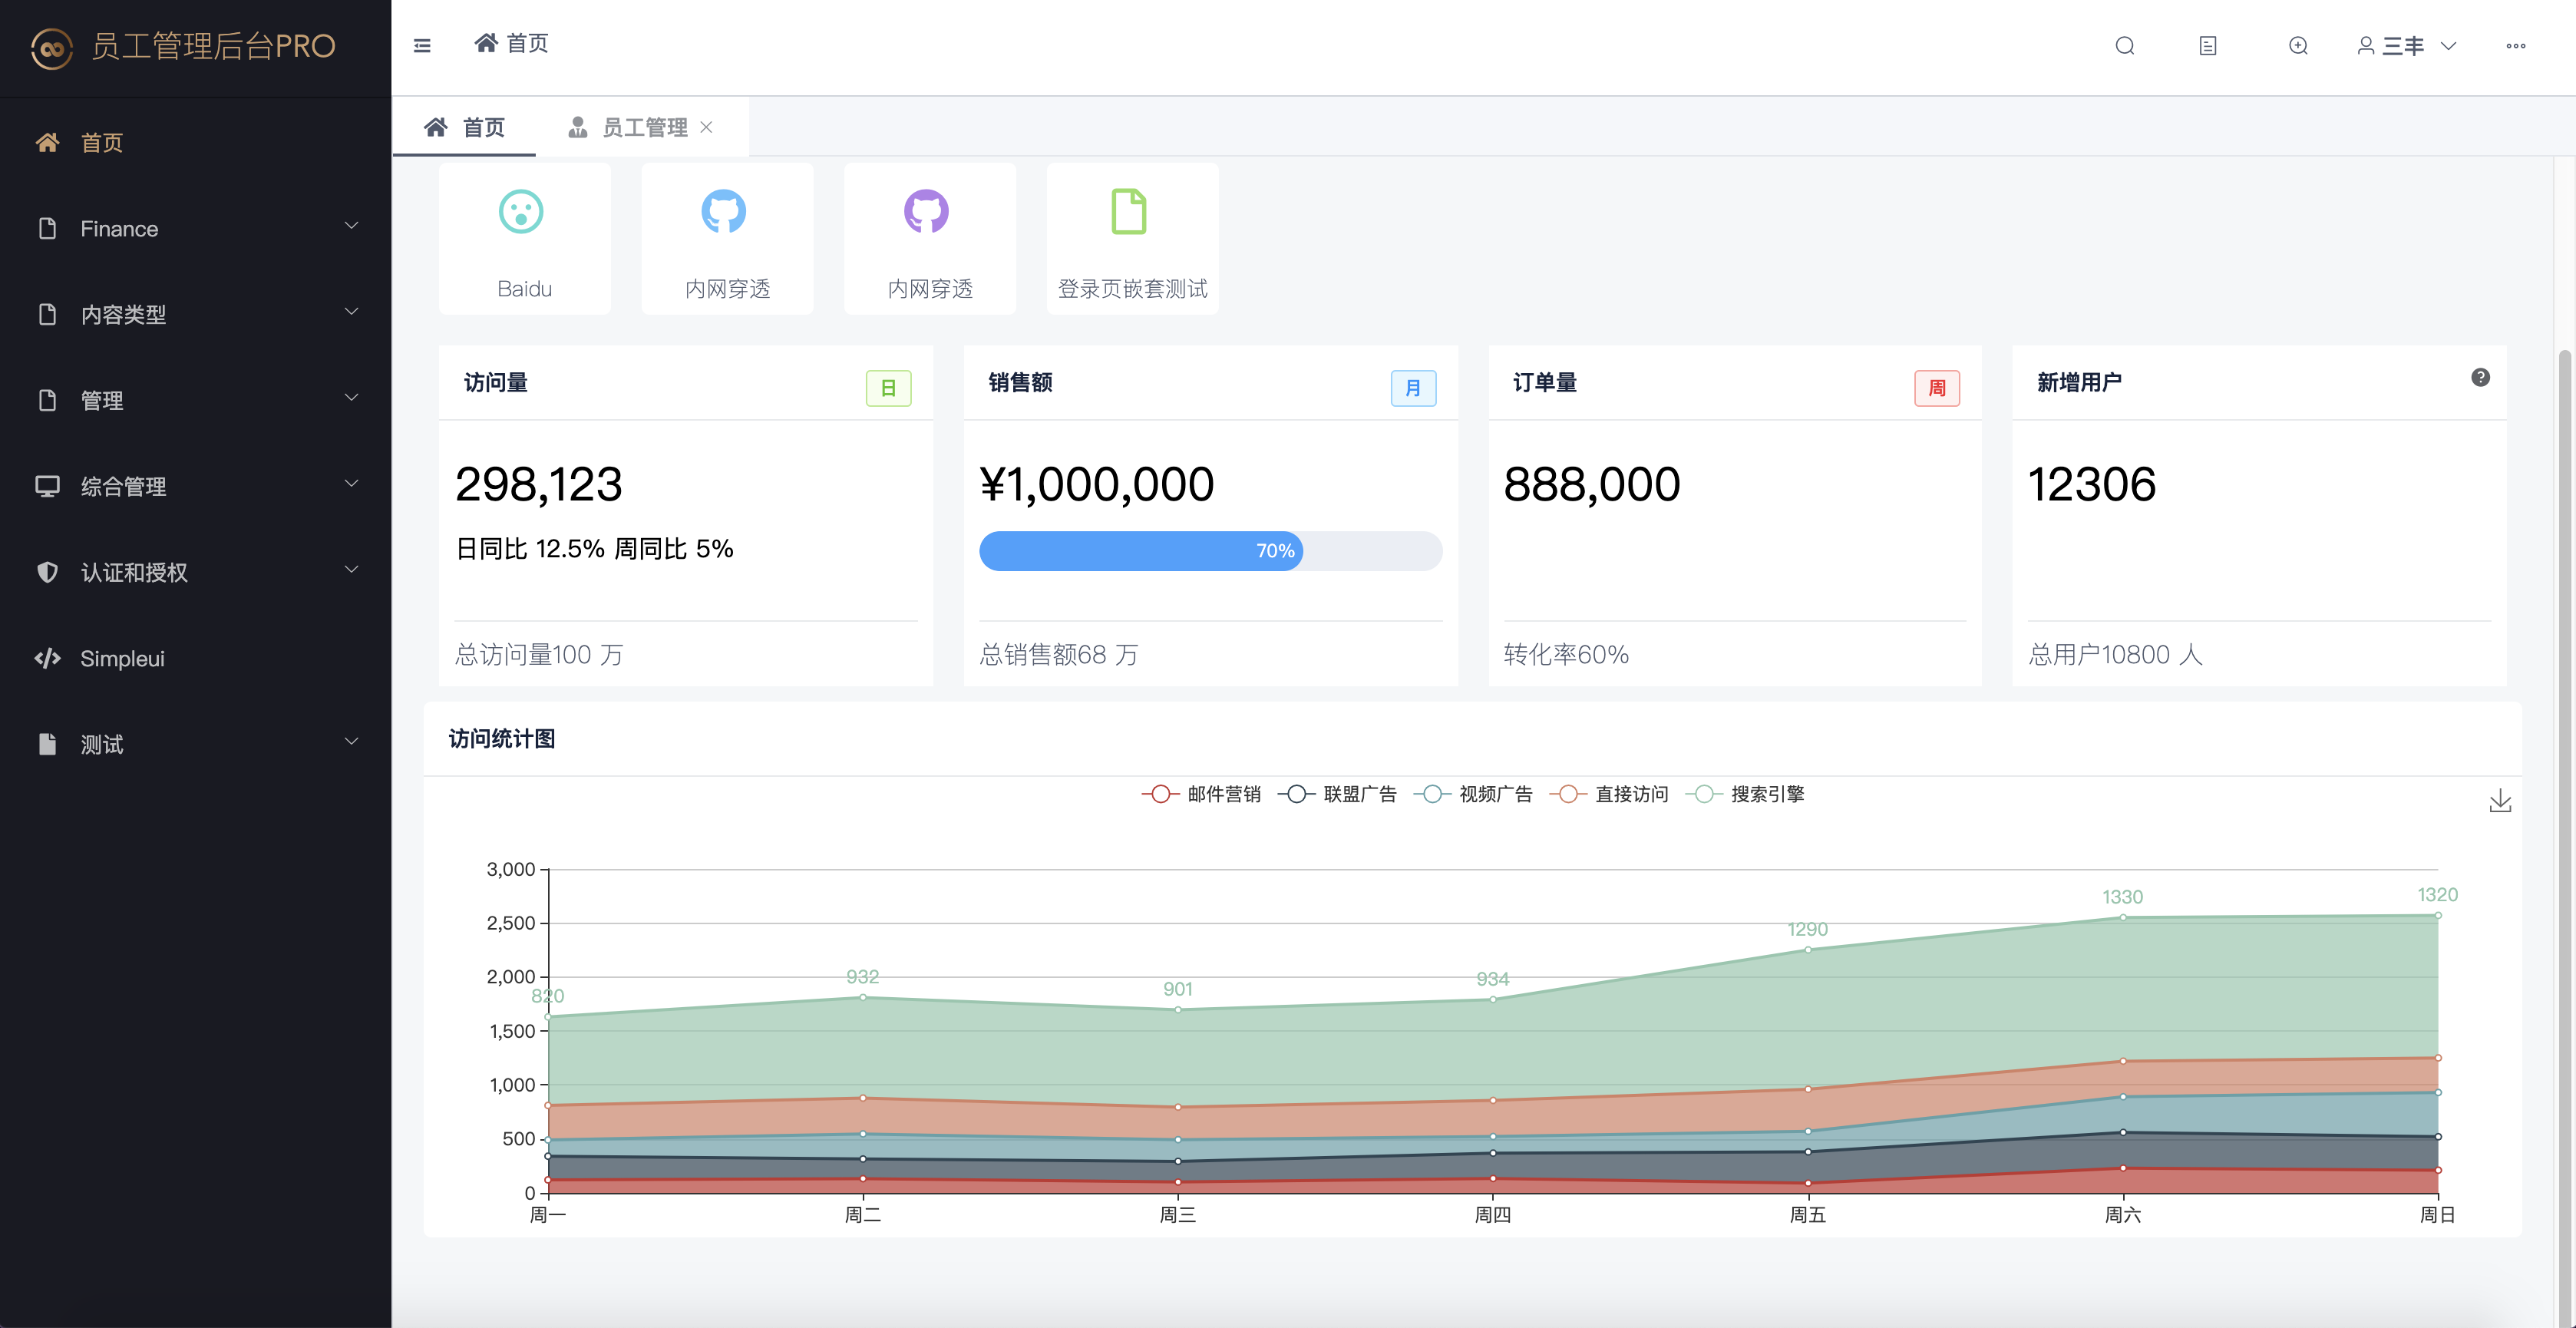Download the chart using save icon

(2499, 801)
